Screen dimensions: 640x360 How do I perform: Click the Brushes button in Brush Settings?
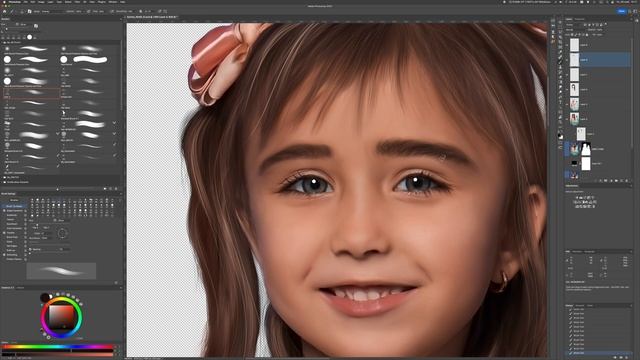click(x=15, y=200)
